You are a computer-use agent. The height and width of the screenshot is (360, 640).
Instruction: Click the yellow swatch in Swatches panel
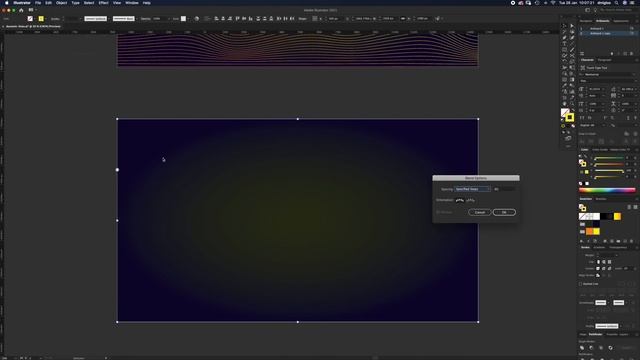[x=596, y=231]
